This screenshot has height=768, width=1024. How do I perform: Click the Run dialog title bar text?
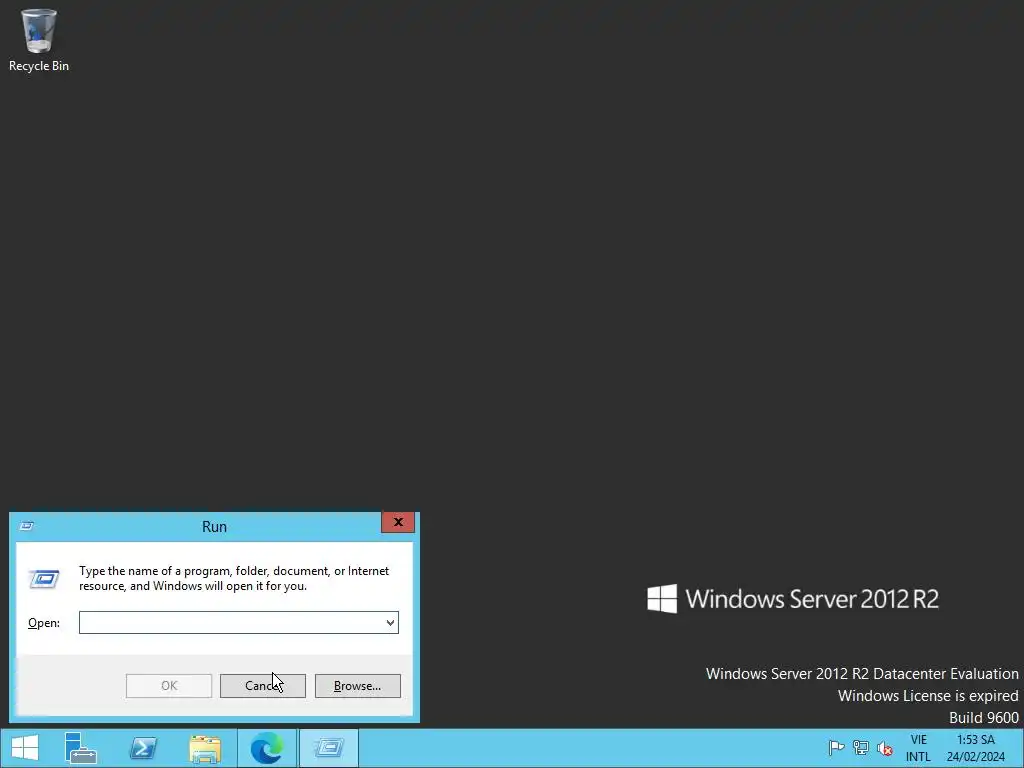tap(214, 526)
